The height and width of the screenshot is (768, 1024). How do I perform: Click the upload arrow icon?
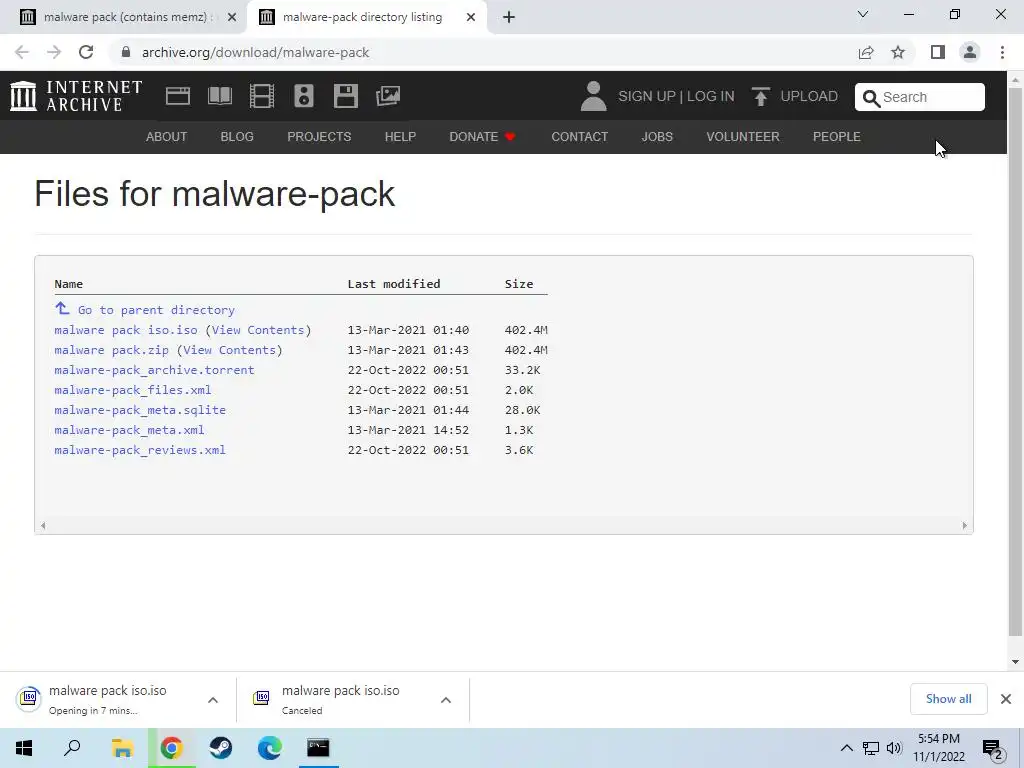click(760, 97)
